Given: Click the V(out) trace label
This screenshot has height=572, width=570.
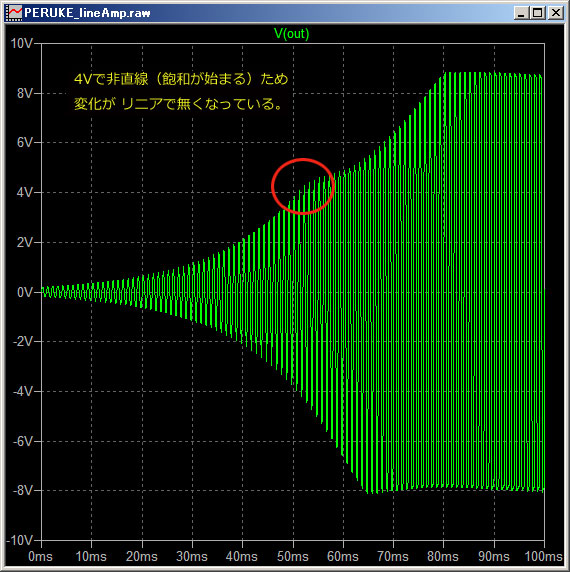Looking at the screenshot, I should pos(291,34).
